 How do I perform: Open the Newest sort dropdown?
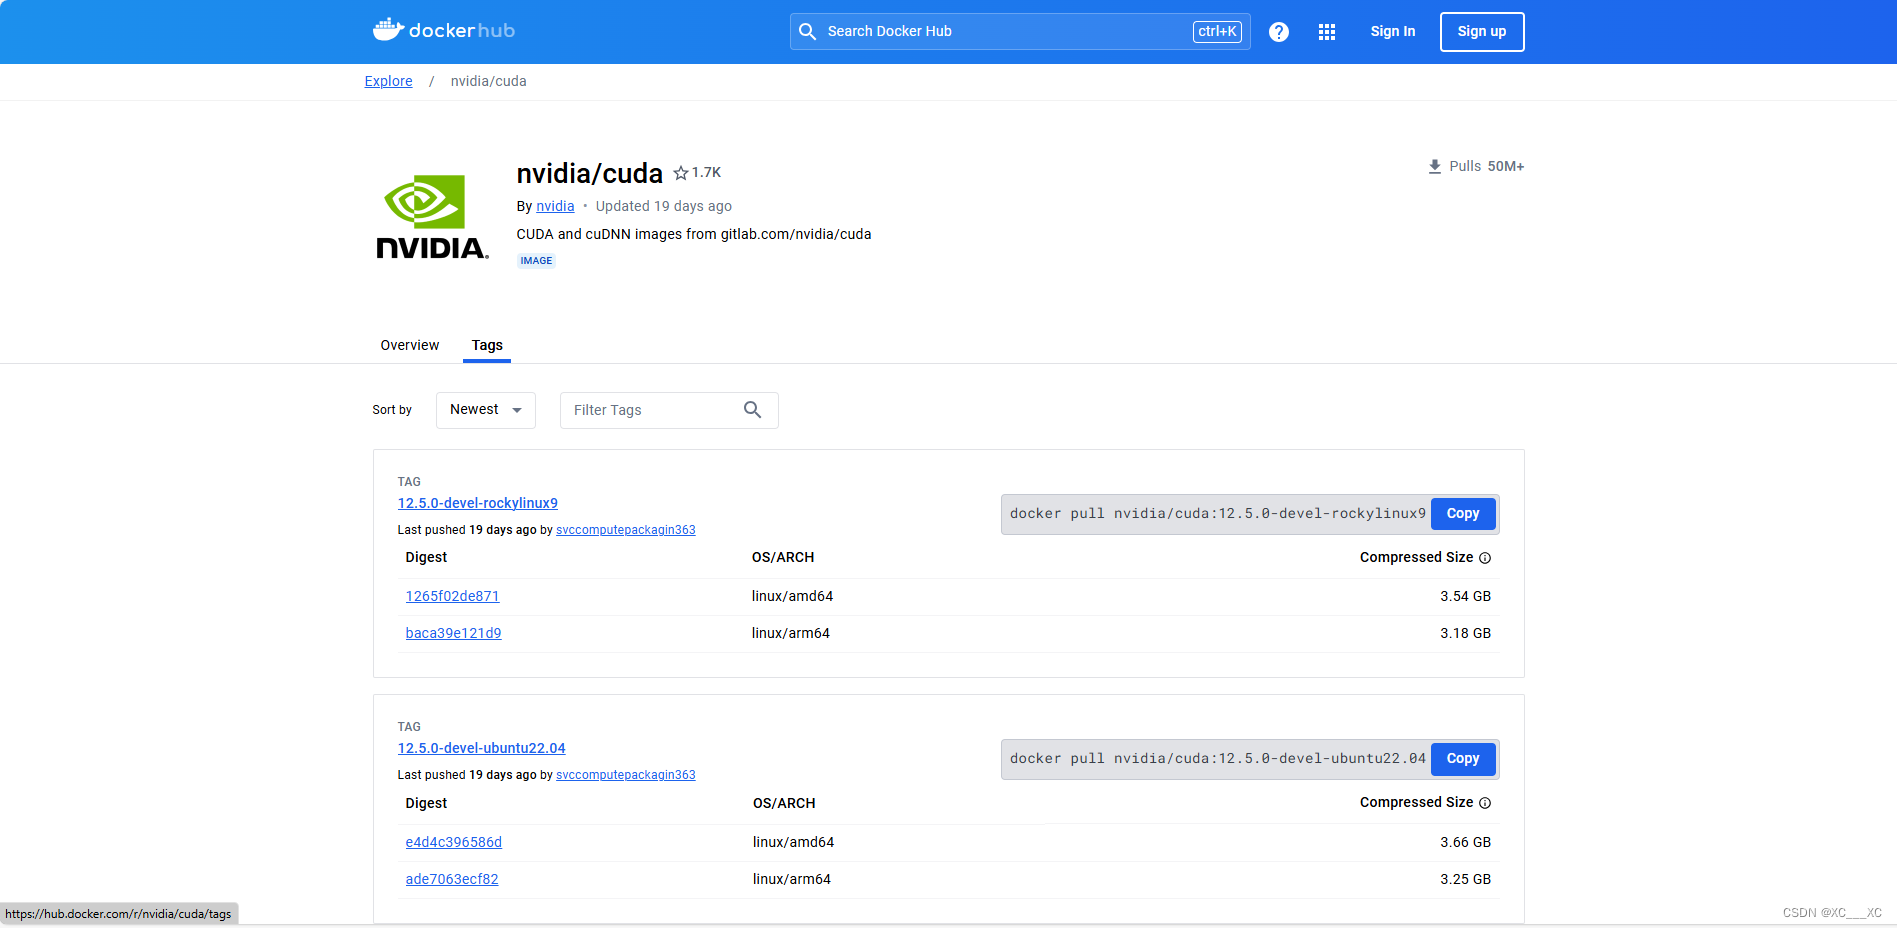point(486,410)
